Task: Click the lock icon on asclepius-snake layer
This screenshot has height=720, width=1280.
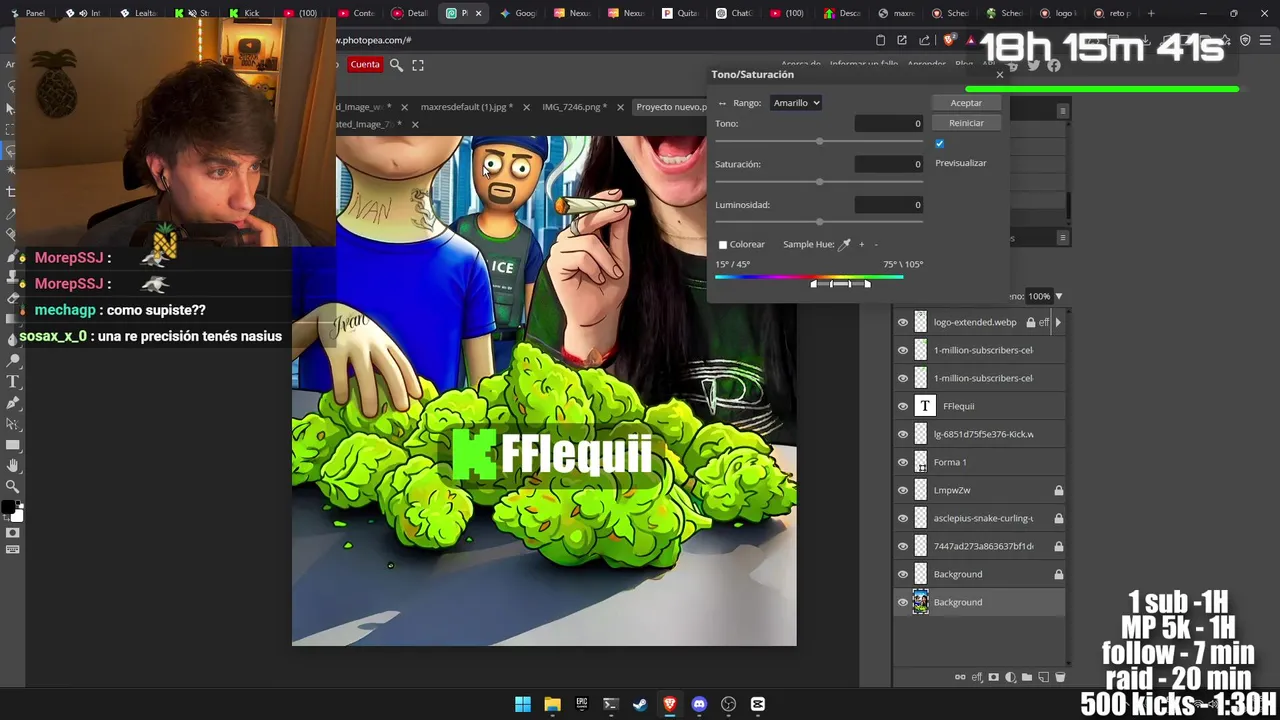Action: [1058, 518]
